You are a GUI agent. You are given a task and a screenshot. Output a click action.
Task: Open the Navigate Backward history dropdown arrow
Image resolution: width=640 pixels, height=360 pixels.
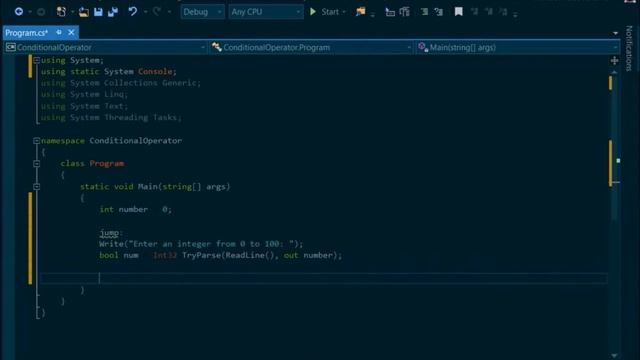[30, 12]
